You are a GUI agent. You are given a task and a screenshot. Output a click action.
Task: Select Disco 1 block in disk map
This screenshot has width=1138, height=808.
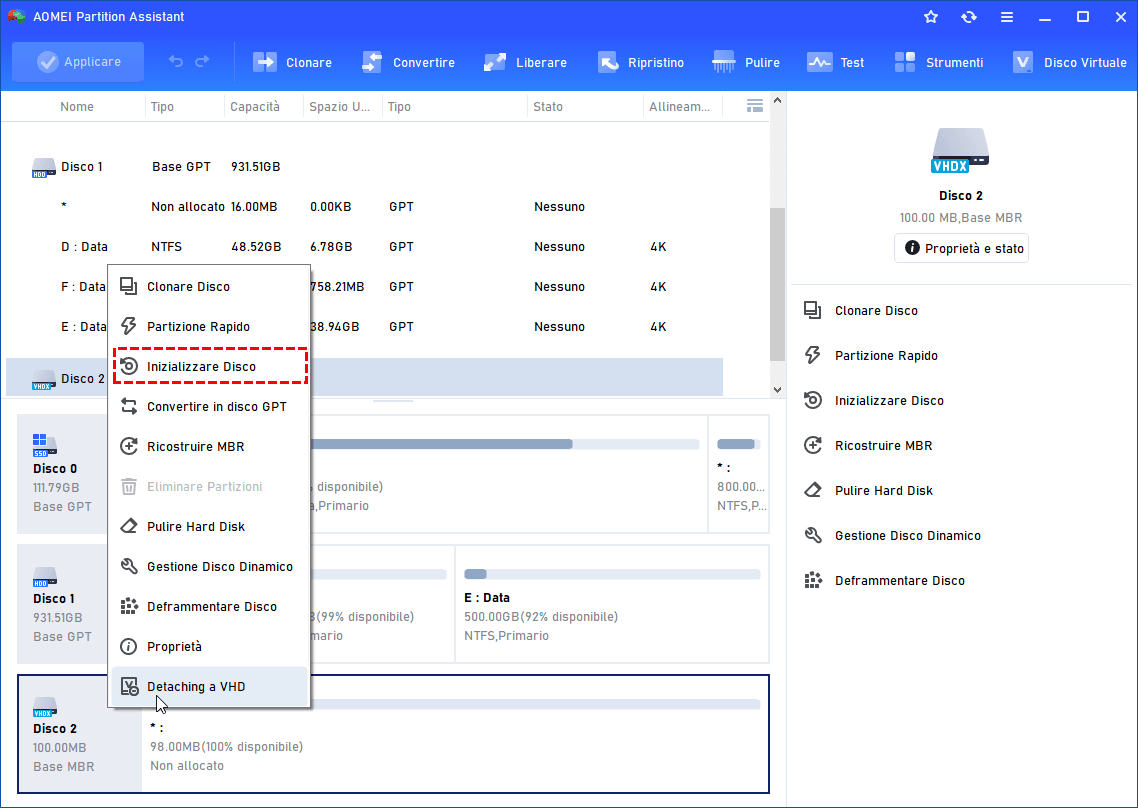(x=62, y=604)
